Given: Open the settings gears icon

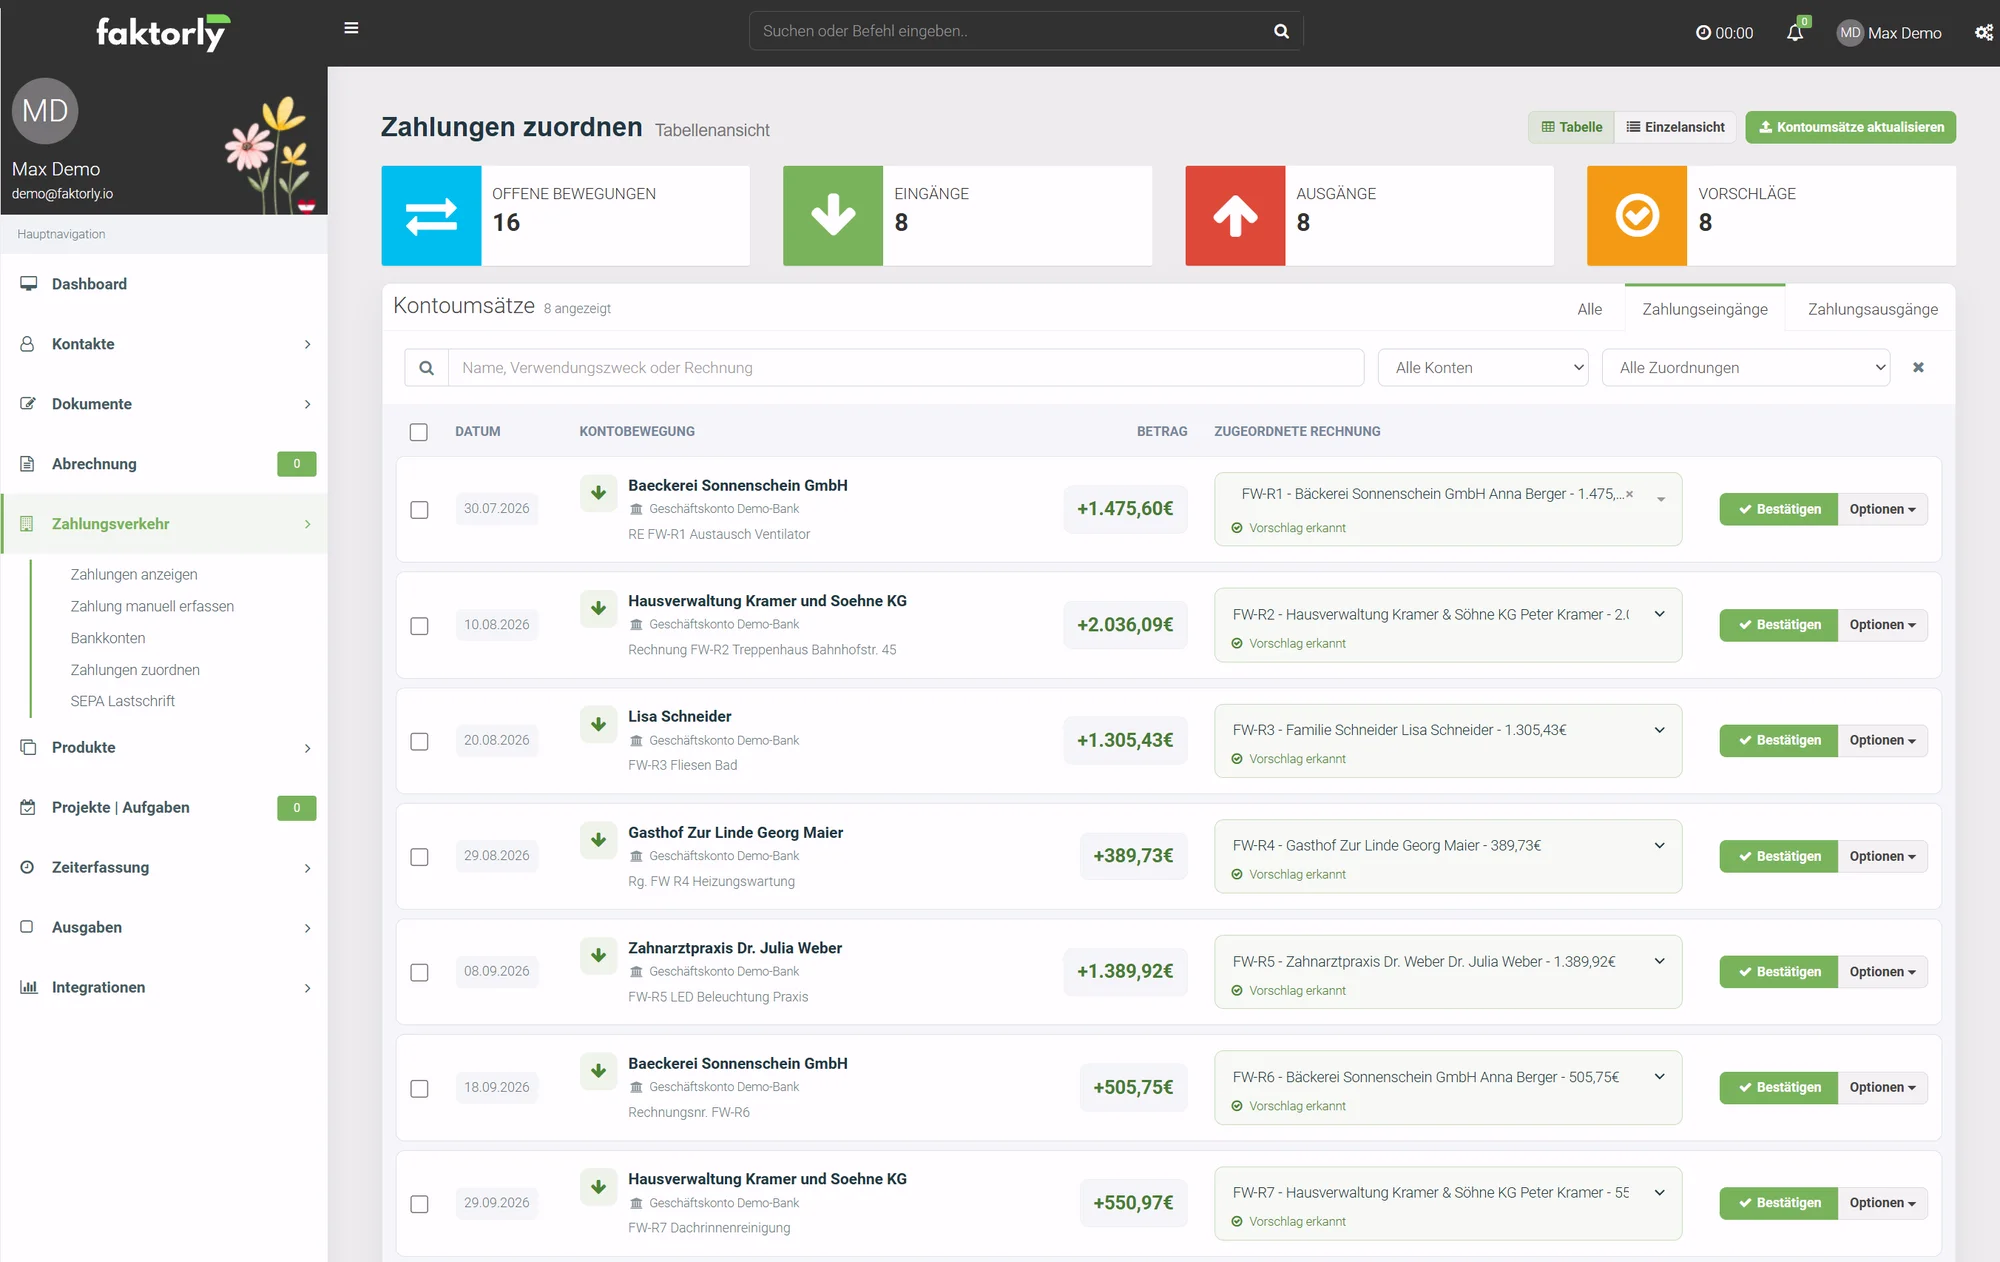Looking at the screenshot, I should click(x=1984, y=32).
